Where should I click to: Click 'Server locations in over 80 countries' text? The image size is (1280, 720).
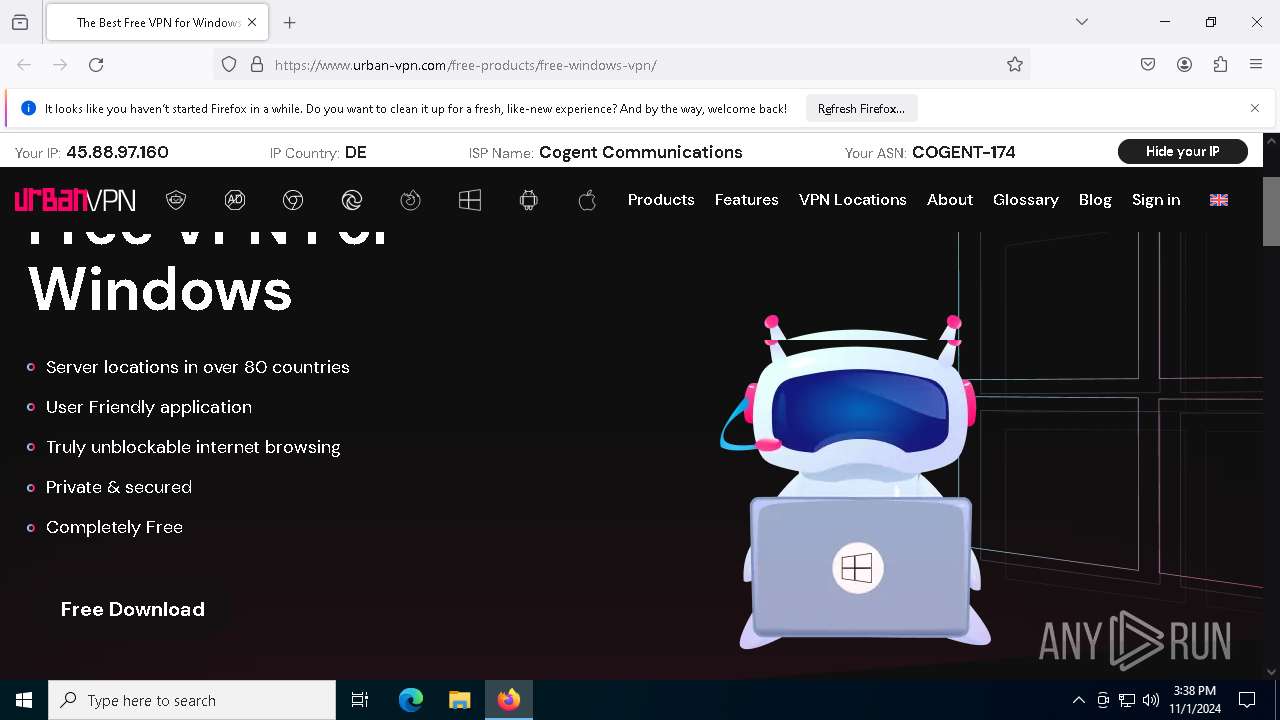pyautogui.click(x=198, y=367)
